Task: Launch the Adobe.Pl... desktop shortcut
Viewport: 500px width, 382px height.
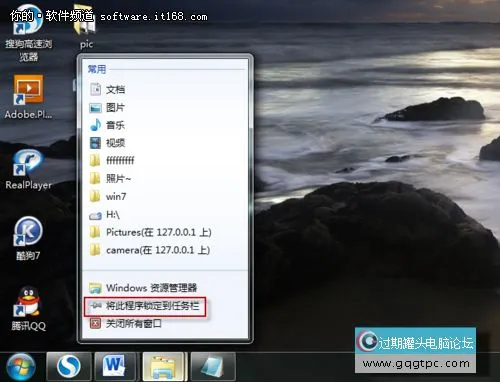Action: [x=28, y=97]
